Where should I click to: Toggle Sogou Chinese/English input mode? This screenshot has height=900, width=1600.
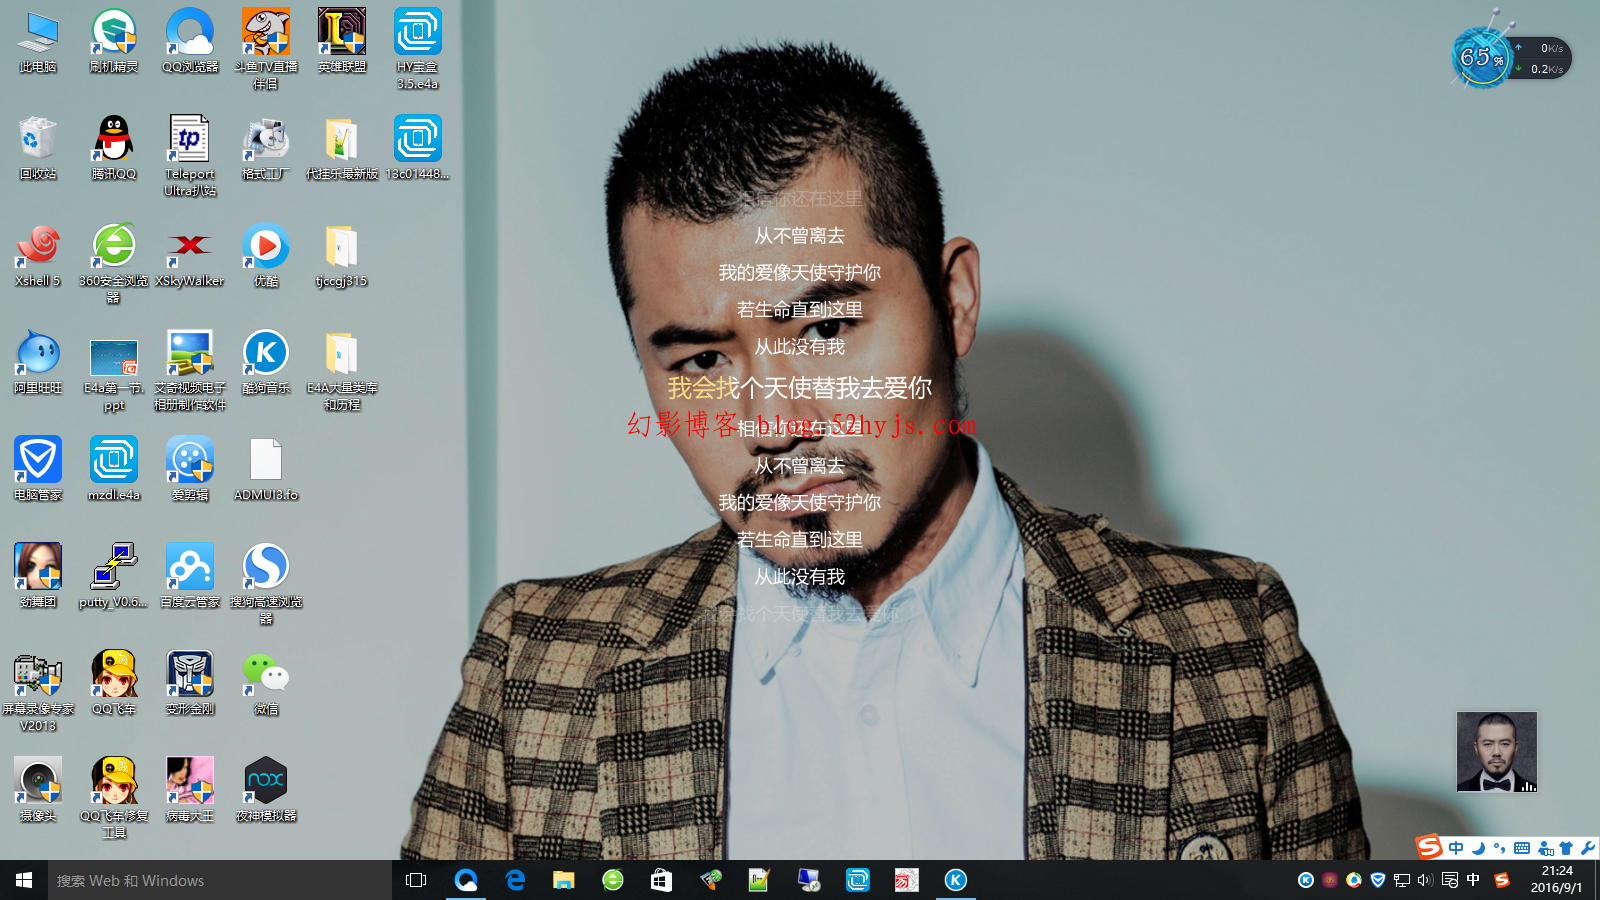1456,848
